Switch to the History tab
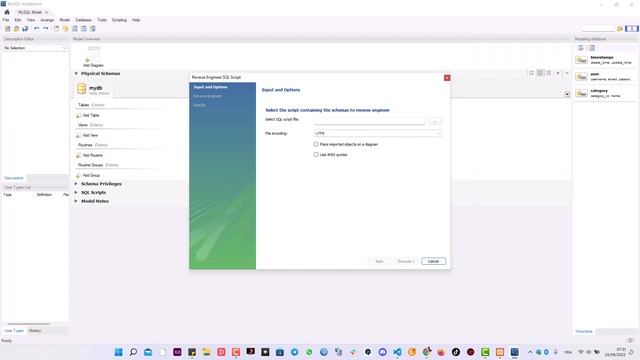Viewport: 640px width, 360px height. coord(35,331)
